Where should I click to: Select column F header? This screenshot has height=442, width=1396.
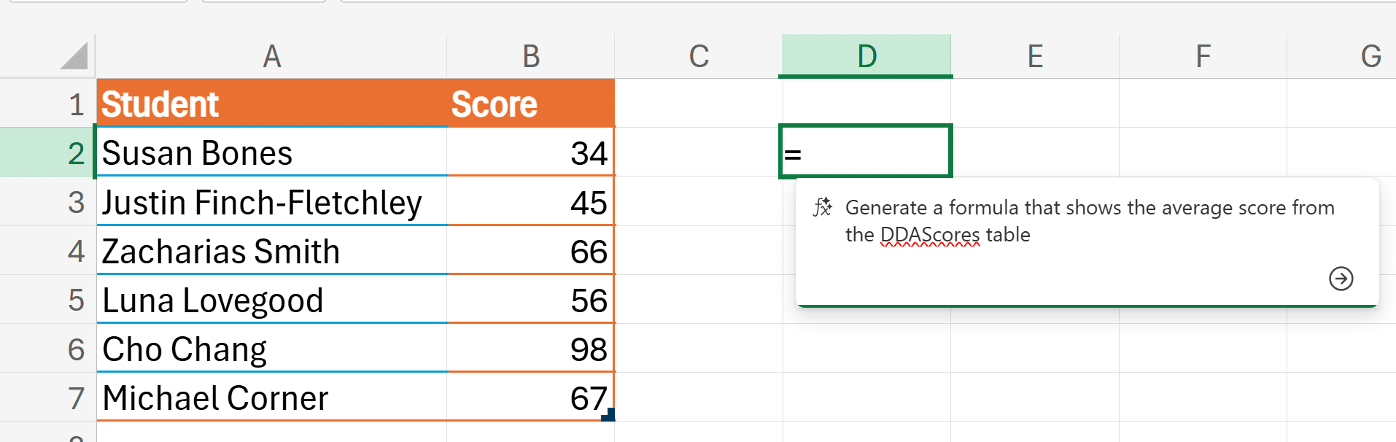1203,56
